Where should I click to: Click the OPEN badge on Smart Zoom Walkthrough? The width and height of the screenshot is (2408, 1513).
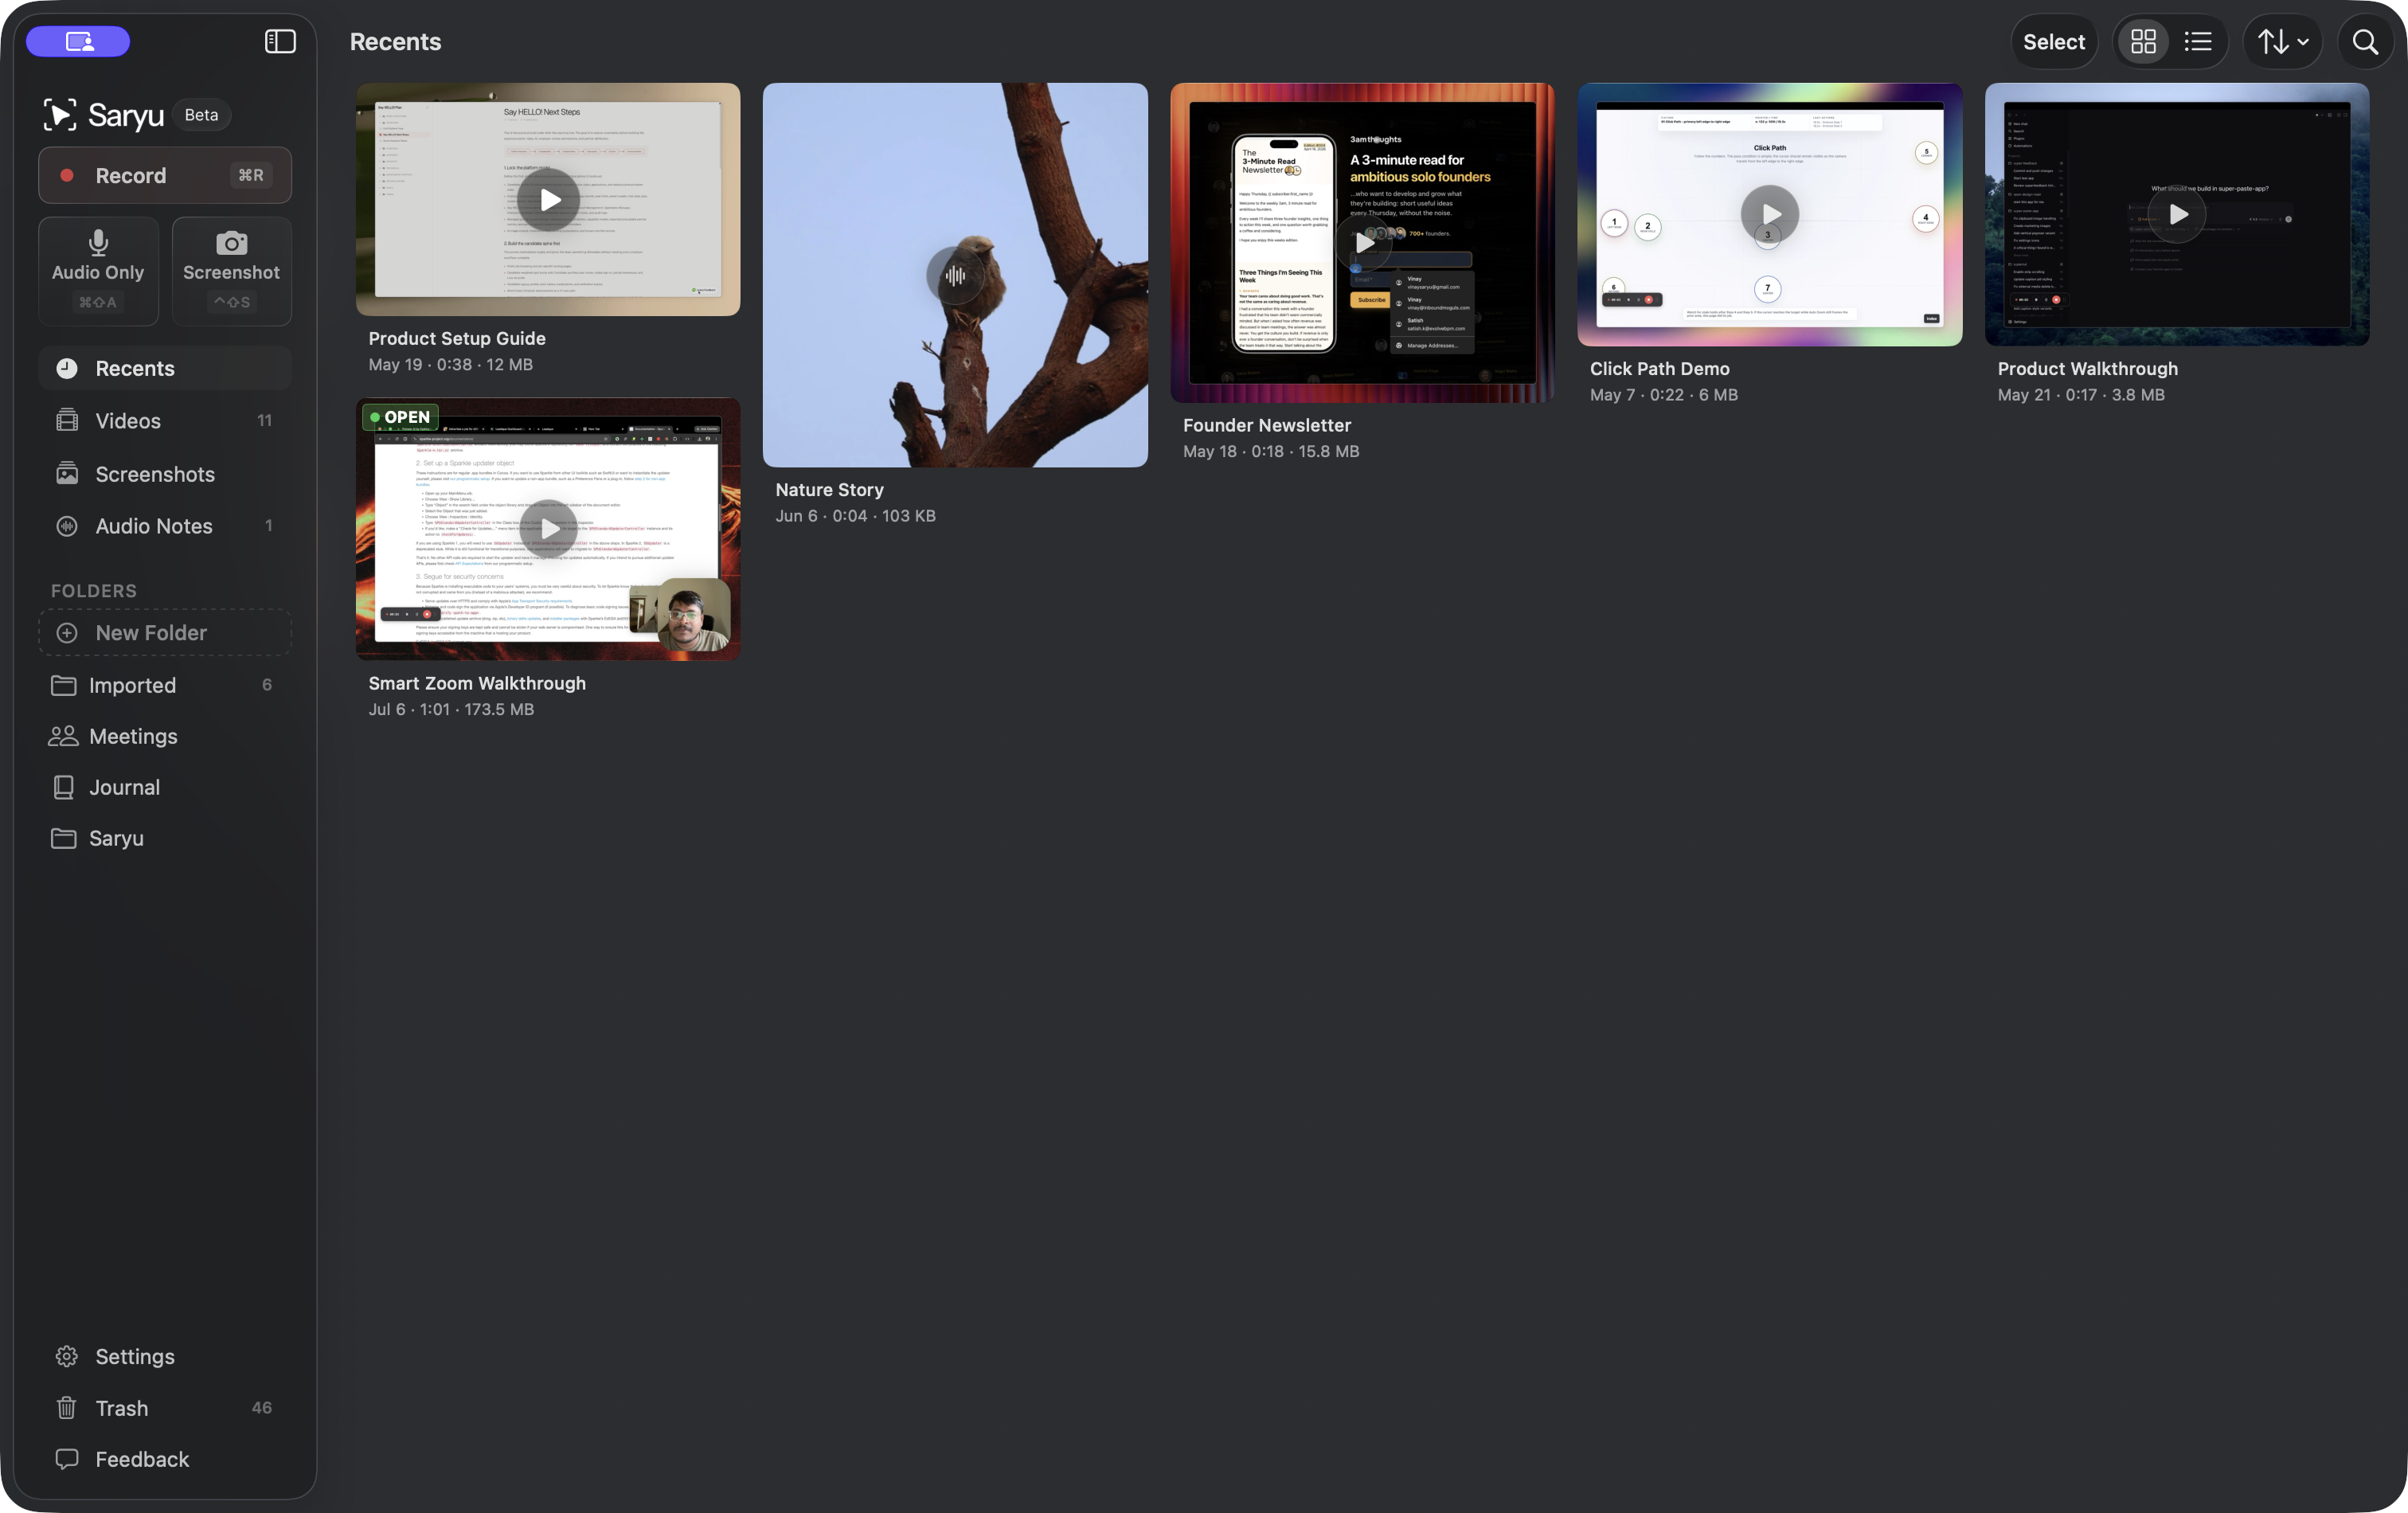400,416
